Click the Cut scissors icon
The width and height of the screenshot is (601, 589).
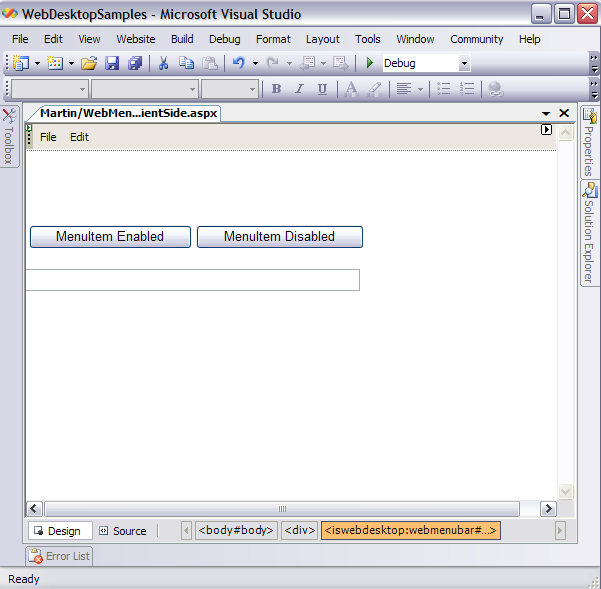click(x=163, y=63)
